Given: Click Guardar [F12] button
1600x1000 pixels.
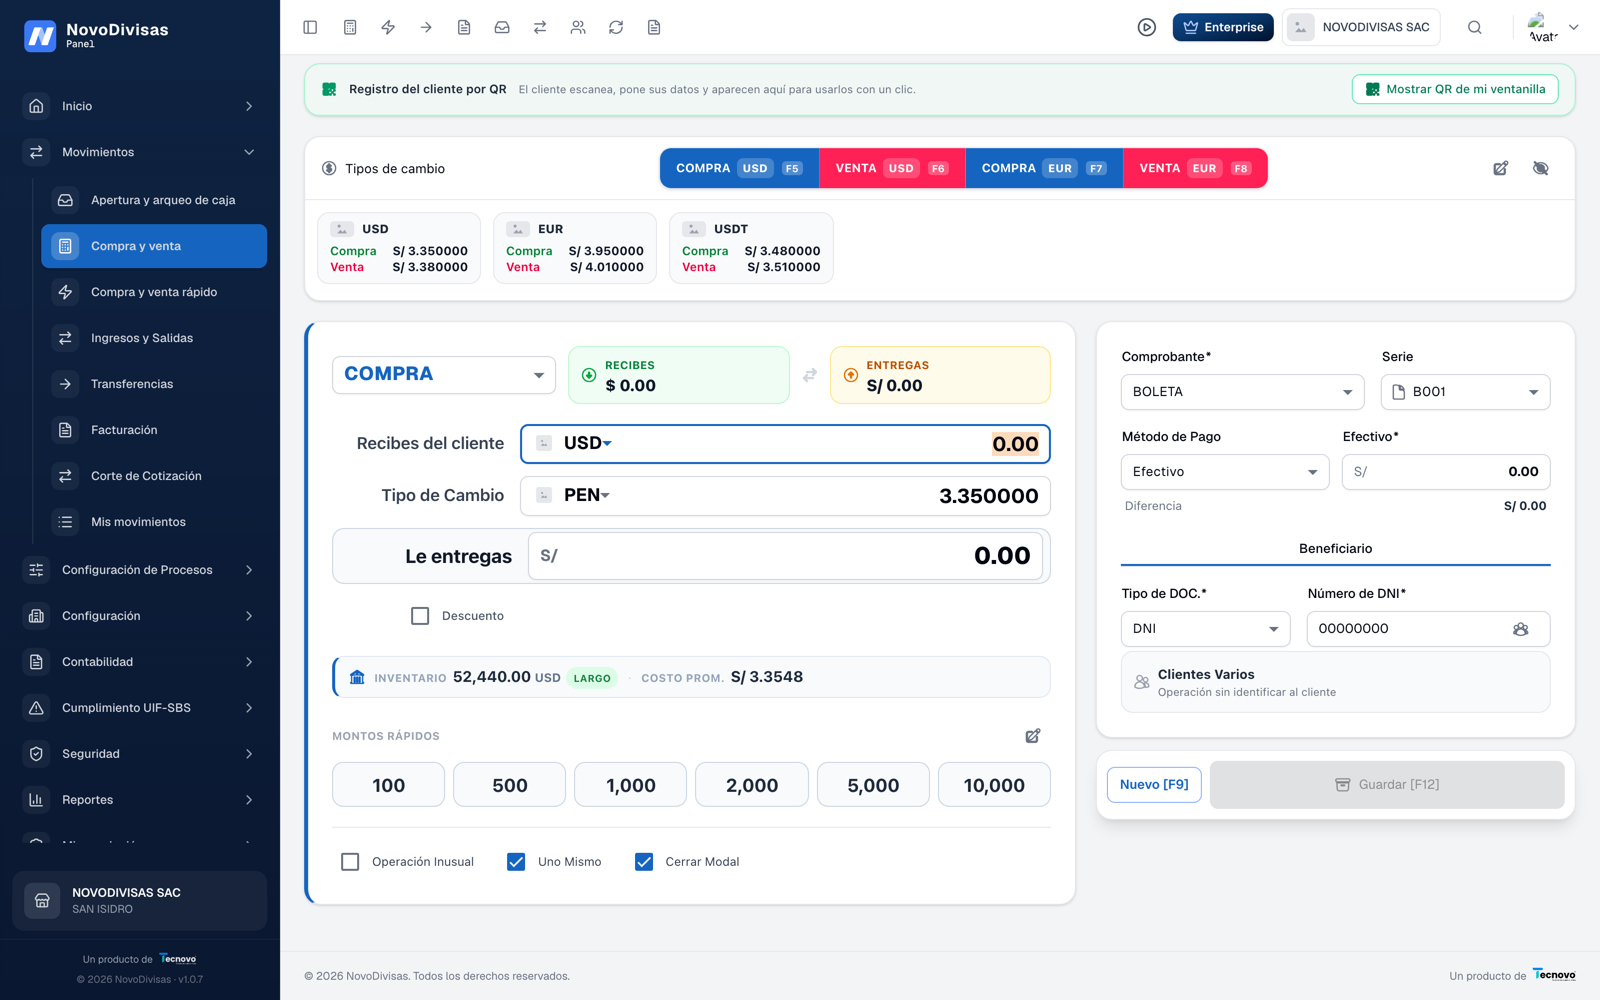Looking at the screenshot, I should point(1387,785).
